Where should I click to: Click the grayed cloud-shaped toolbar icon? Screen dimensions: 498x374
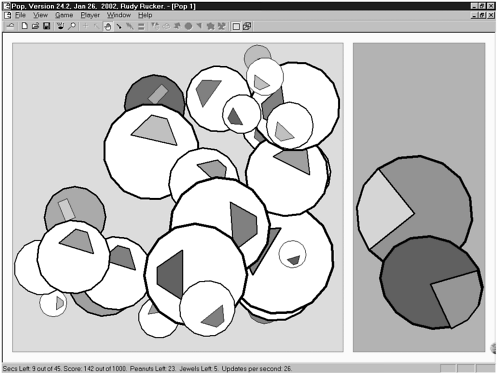[x=166, y=26]
